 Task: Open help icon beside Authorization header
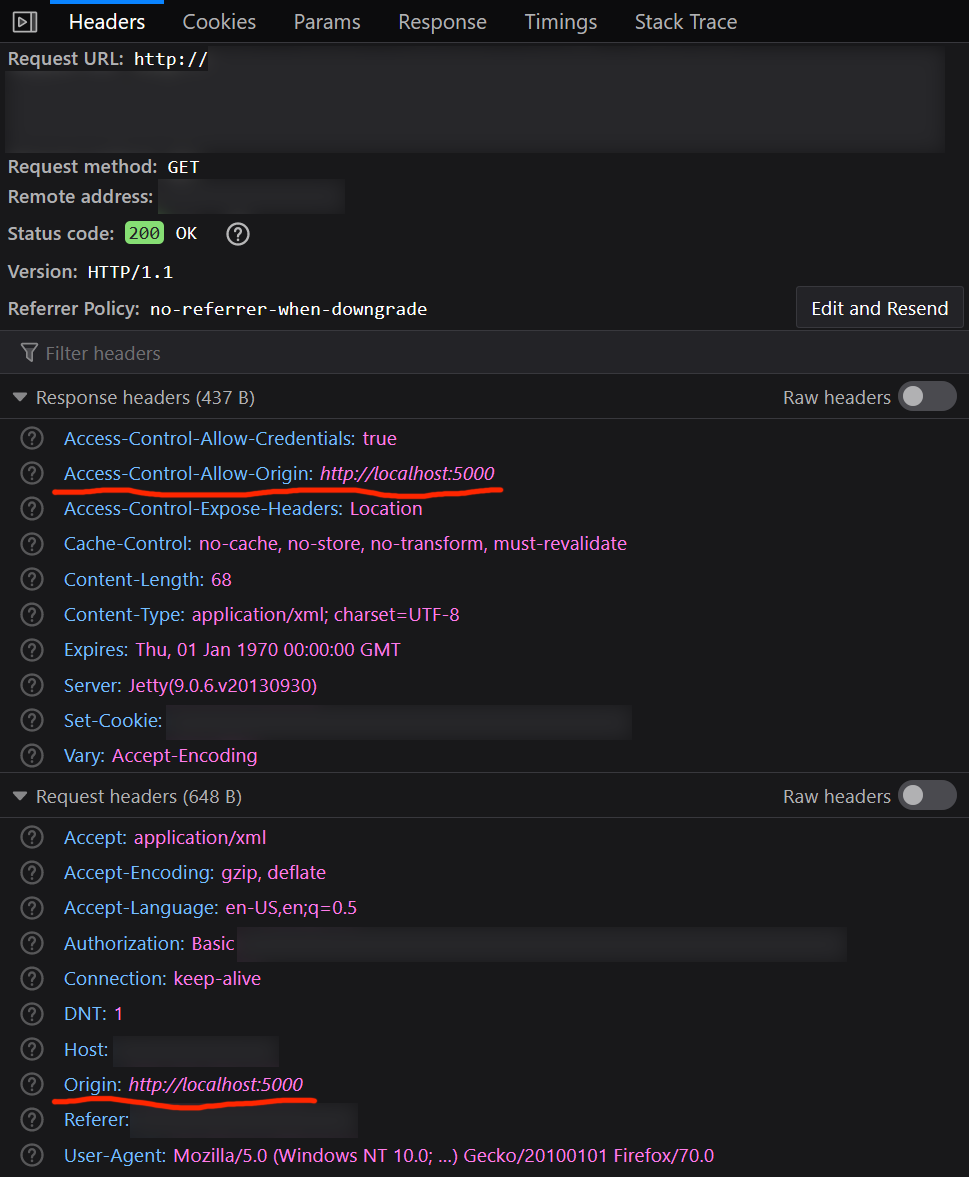click(32, 944)
